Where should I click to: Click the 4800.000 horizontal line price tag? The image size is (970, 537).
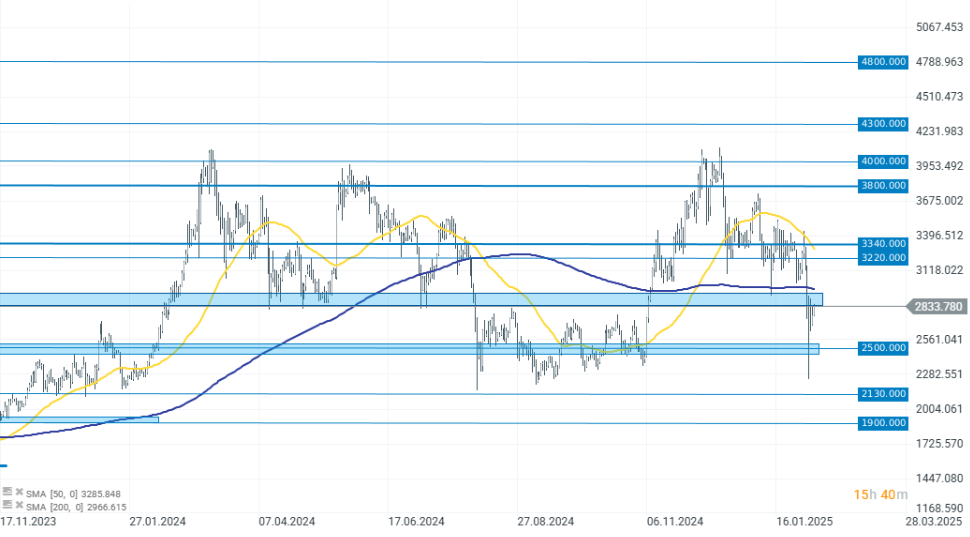pyautogui.click(x=883, y=62)
